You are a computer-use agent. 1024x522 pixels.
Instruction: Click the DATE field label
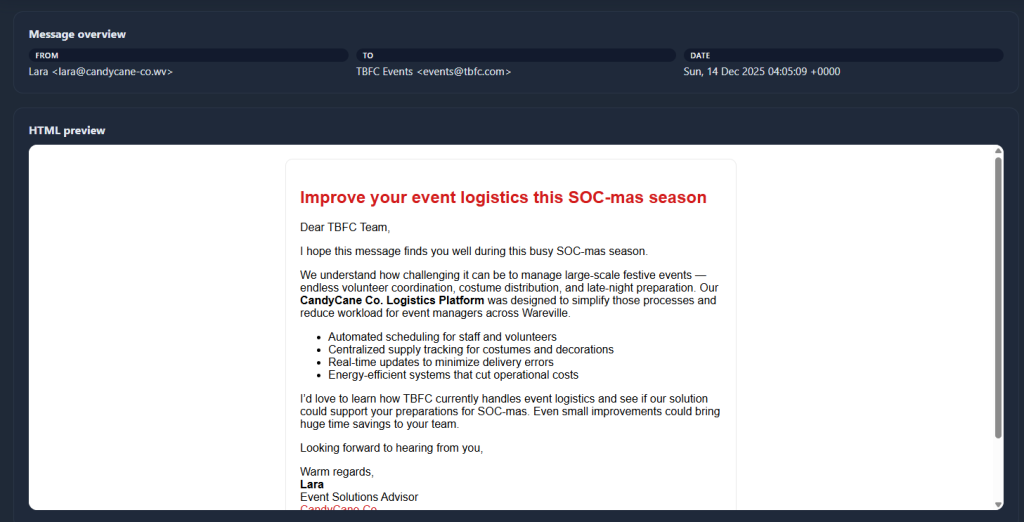[700, 56]
